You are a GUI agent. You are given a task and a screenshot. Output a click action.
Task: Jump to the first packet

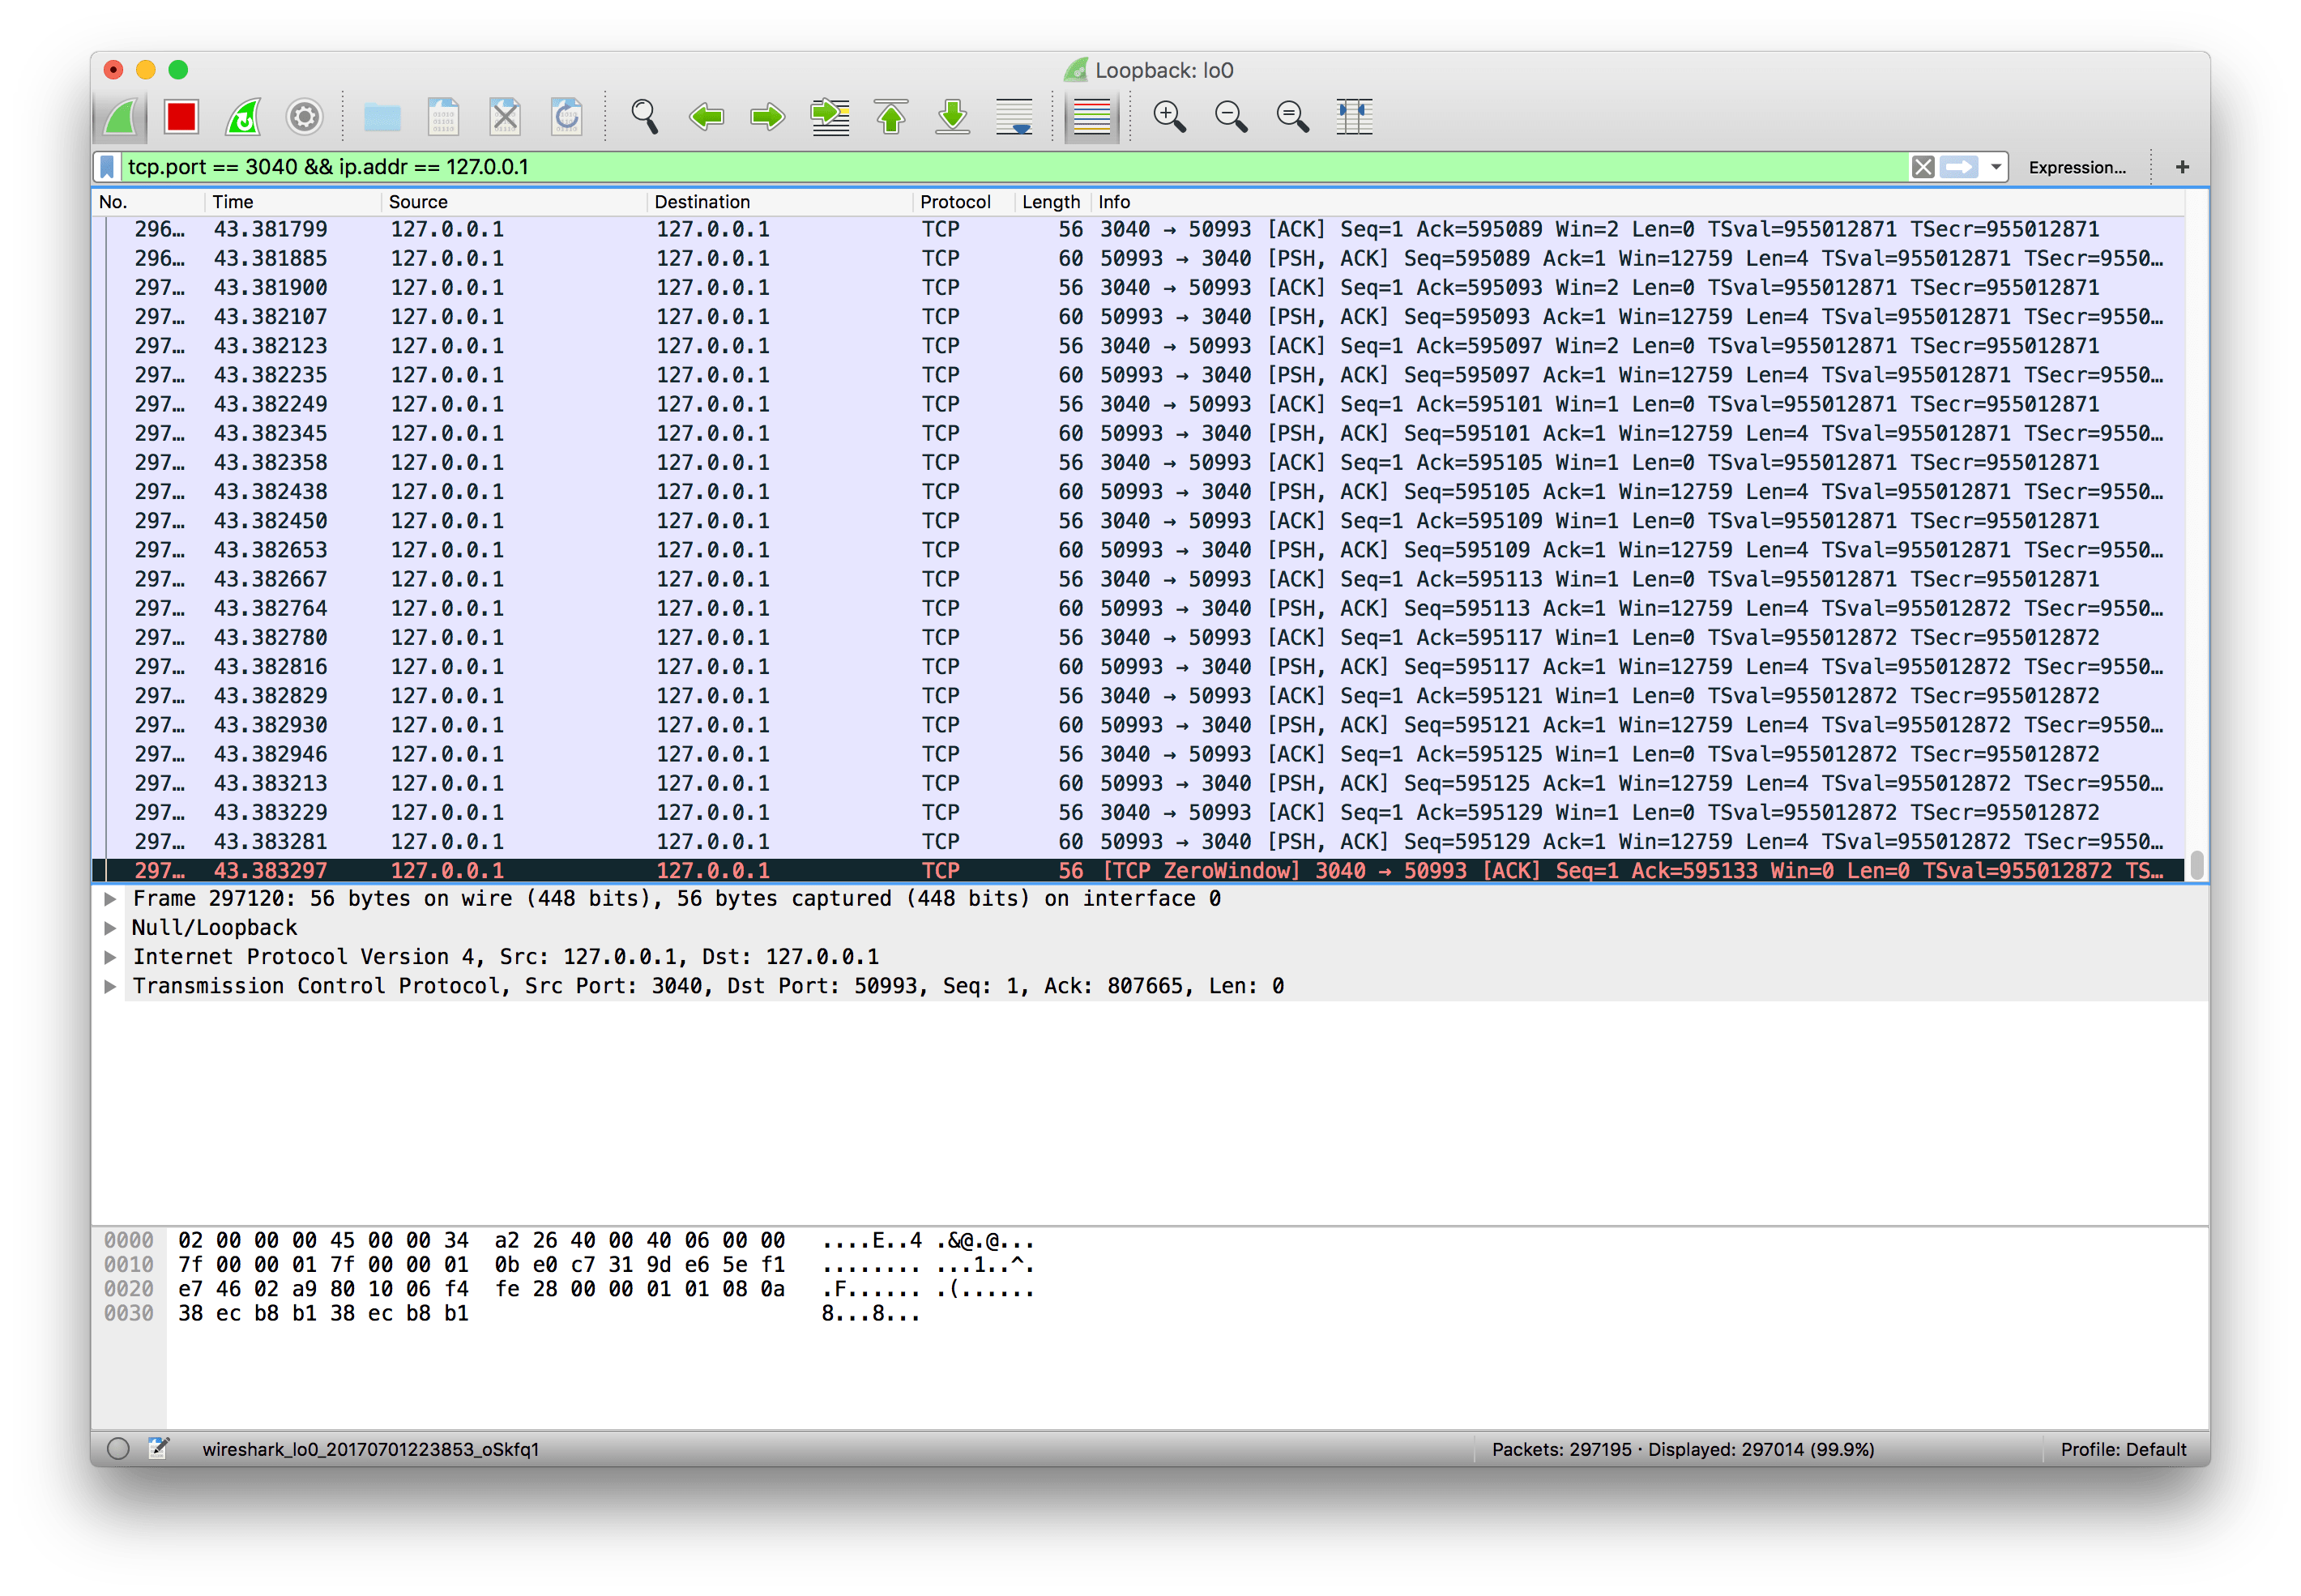click(x=891, y=117)
